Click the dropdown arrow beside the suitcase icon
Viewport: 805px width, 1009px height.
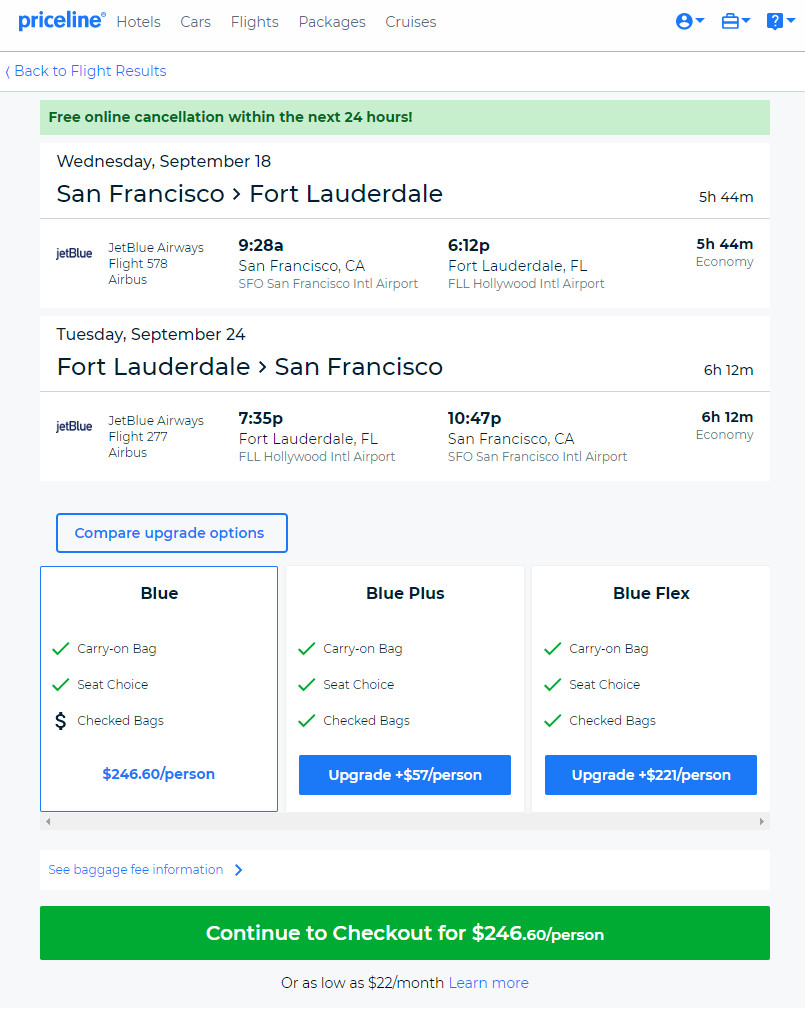click(746, 21)
